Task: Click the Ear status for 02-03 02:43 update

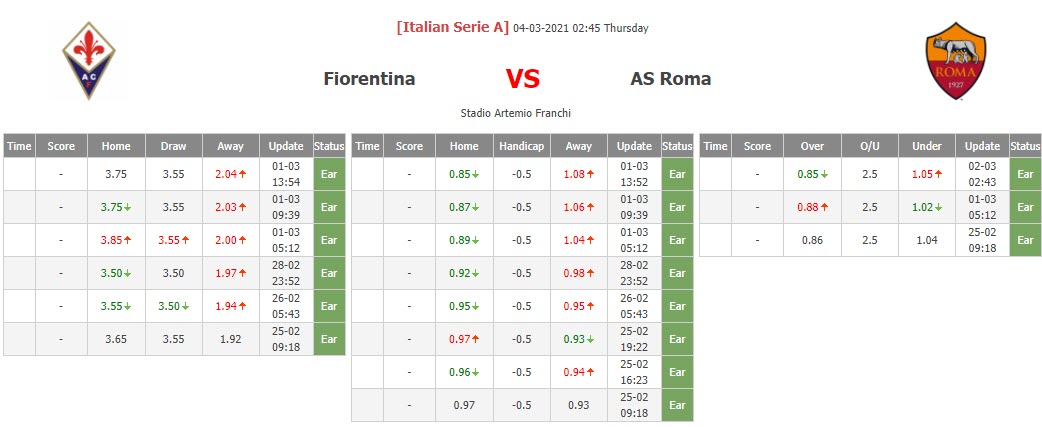Action: point(1025,174)
